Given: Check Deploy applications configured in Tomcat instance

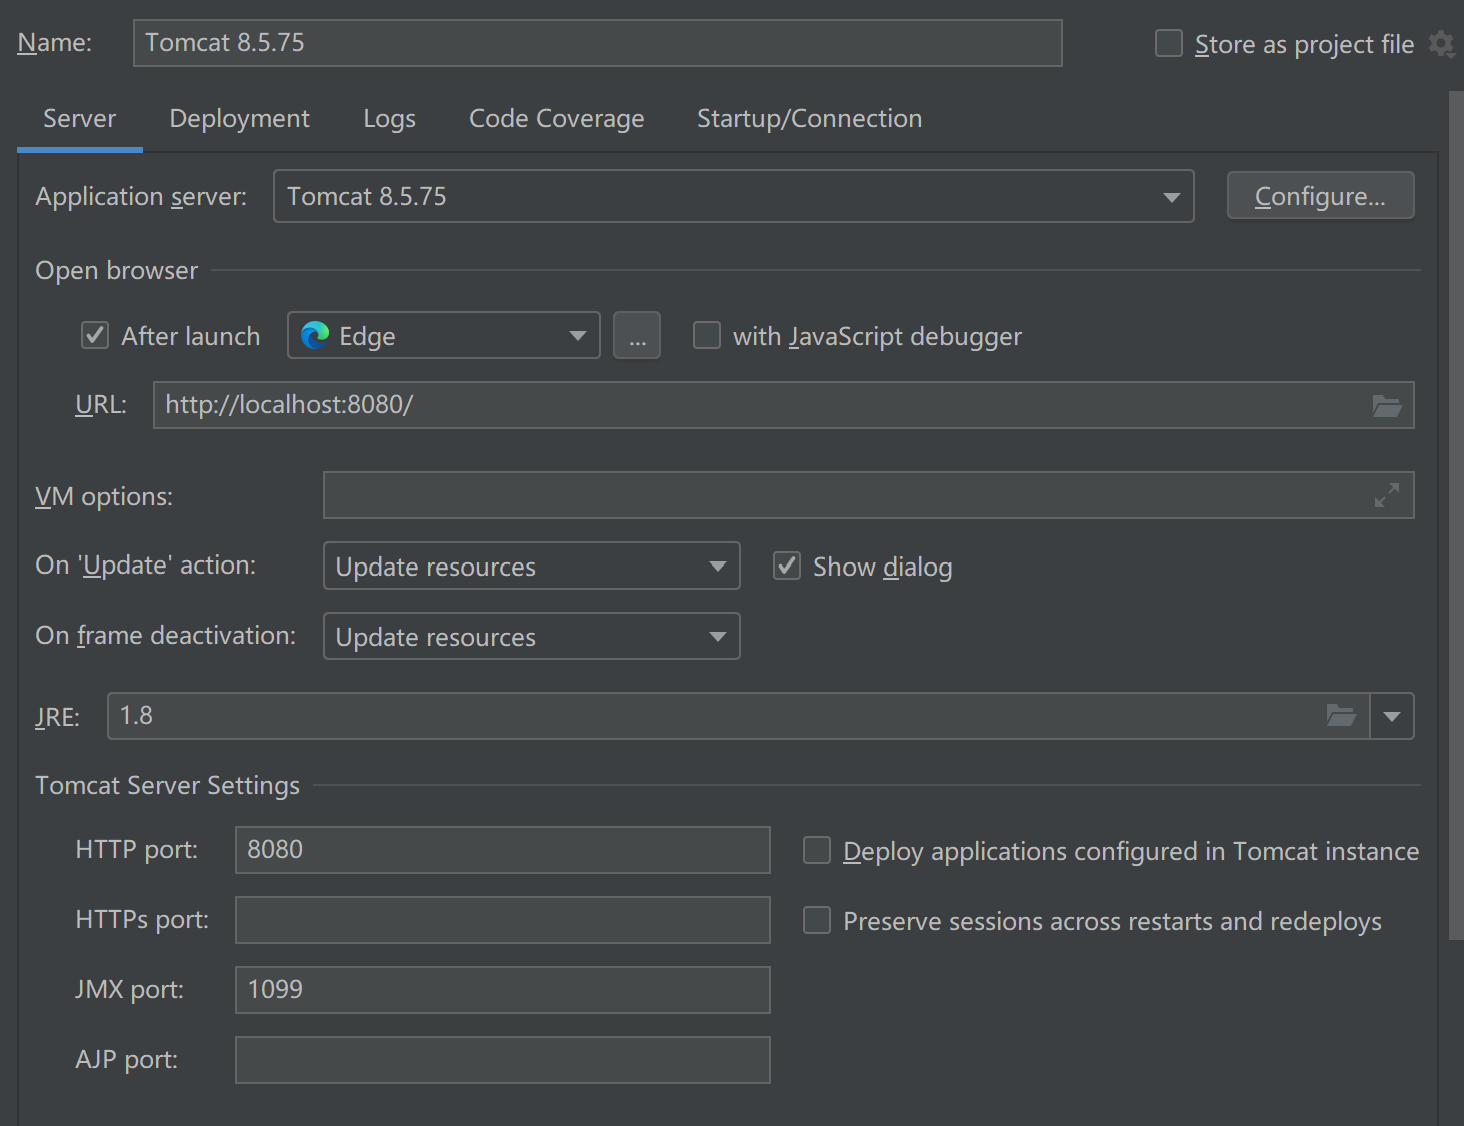Looking at the screenshot, I should [x=817, y=850].
